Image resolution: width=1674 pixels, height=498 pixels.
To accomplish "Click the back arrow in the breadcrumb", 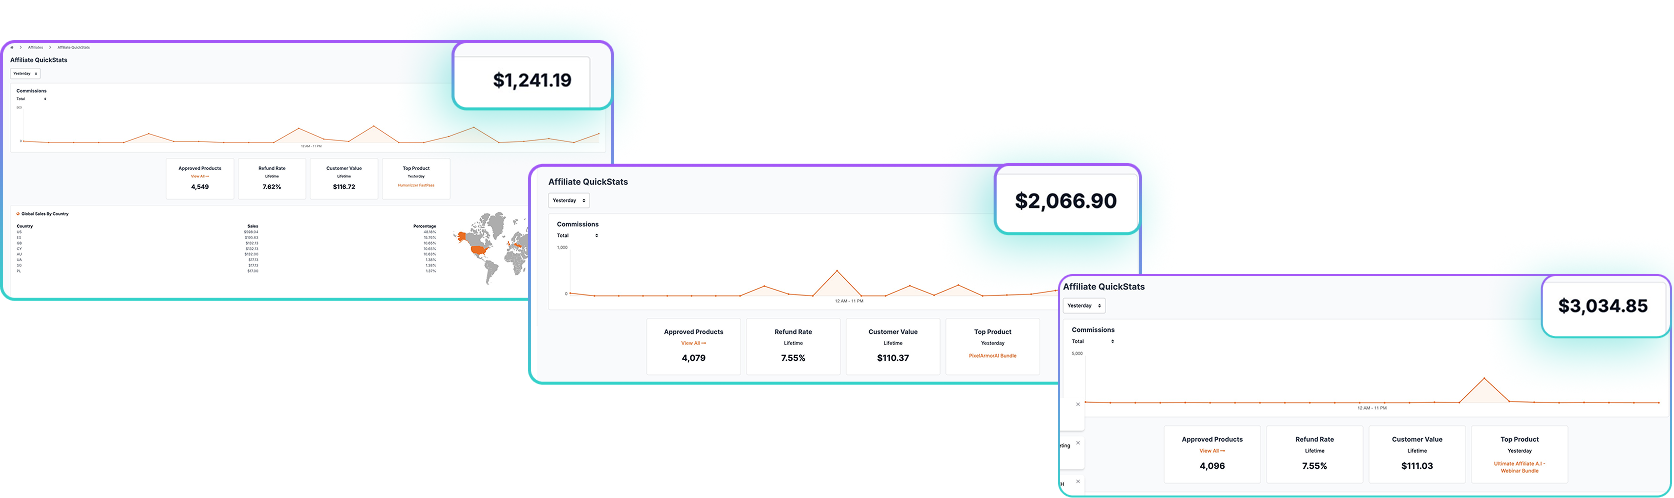I will [x=11, y=47].
